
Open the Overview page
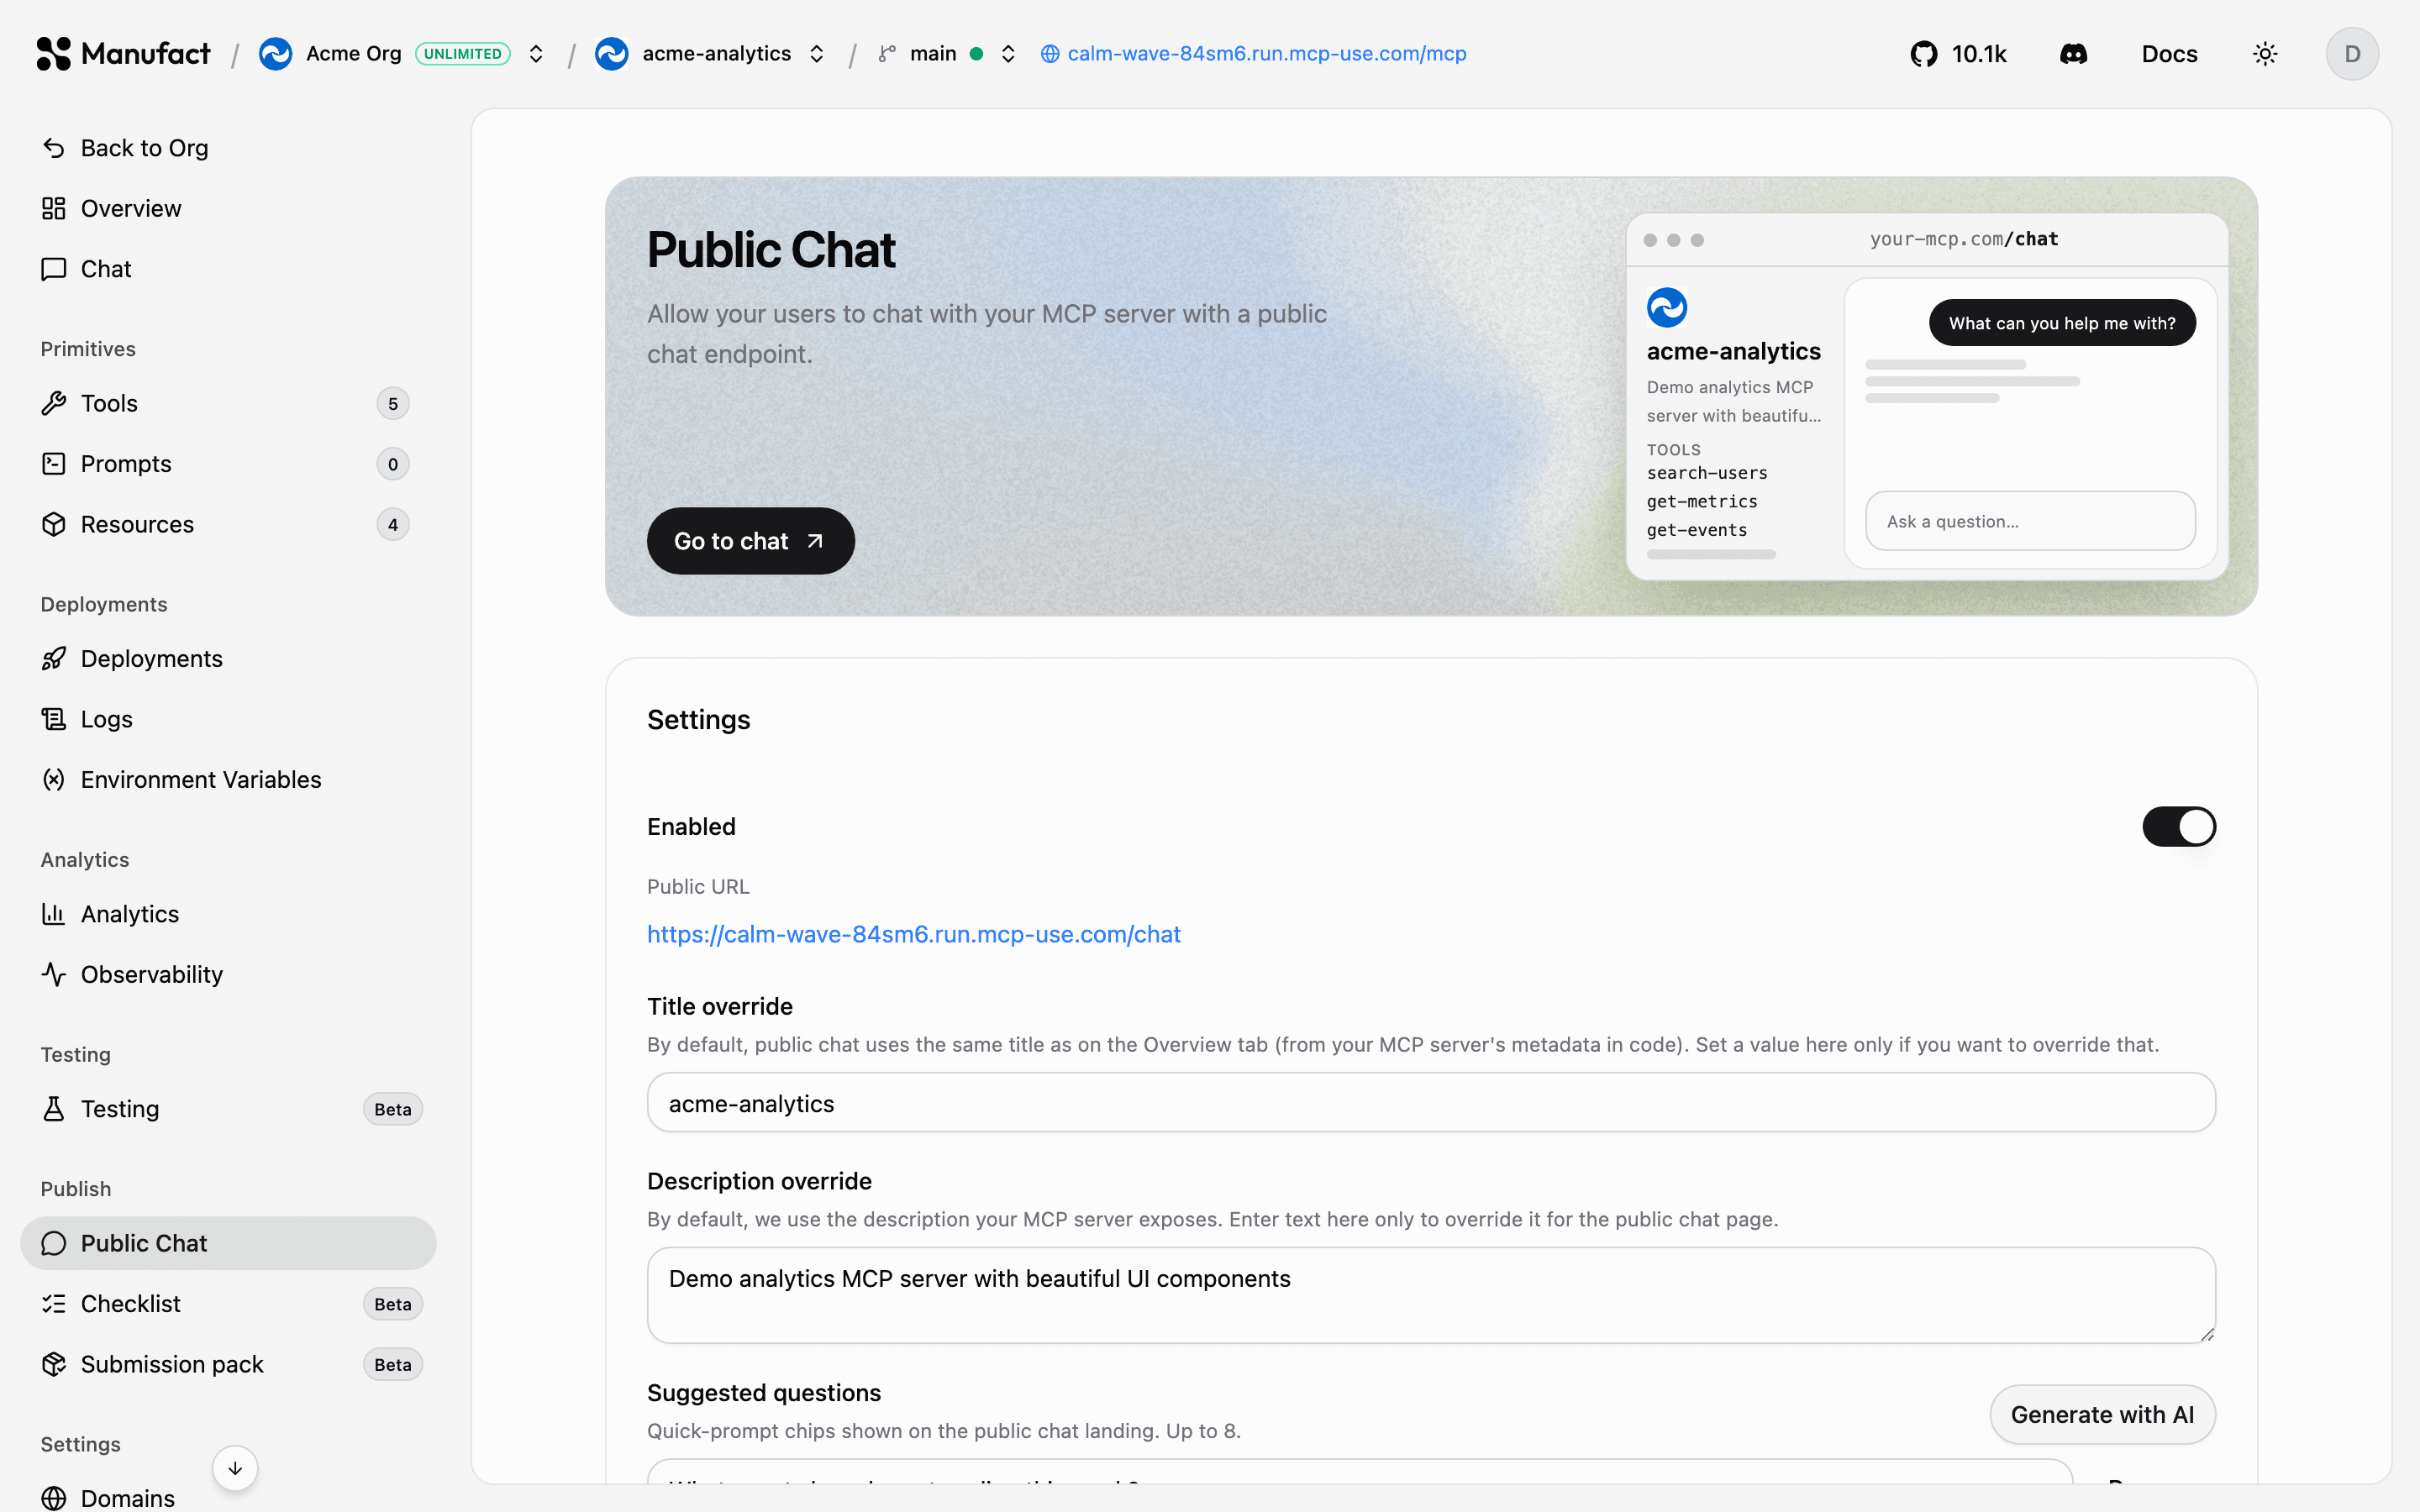228,208
